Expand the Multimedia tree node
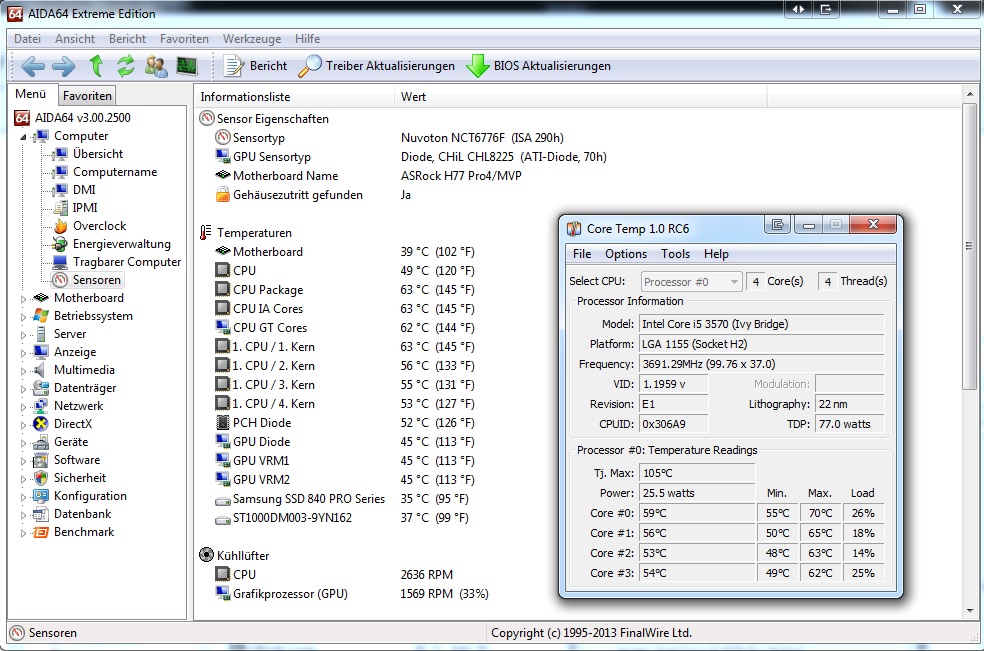The width and height of the screenshot is (984, 651). click(23, 371)
